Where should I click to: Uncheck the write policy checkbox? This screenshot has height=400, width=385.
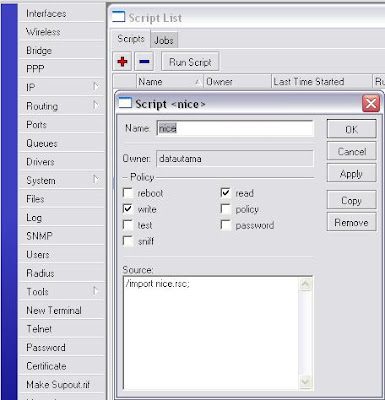[x=128, y=209]
